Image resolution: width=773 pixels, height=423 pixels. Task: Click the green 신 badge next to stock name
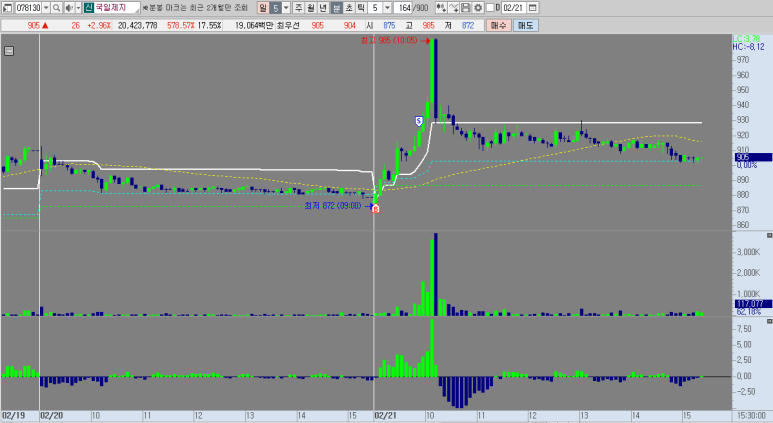click(89, 8)
